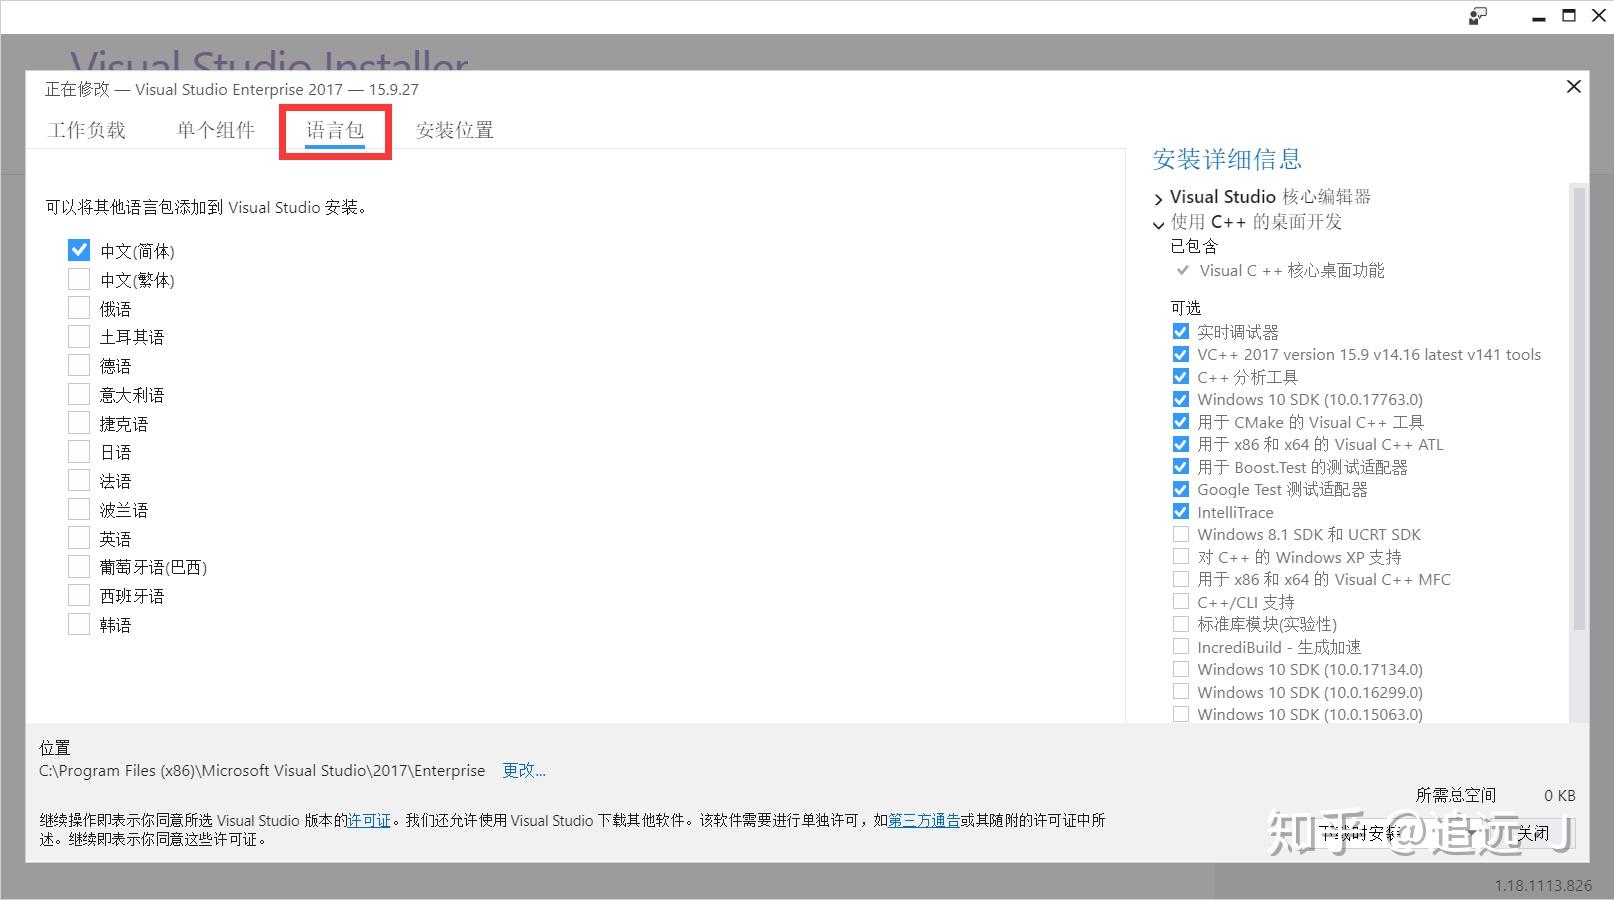This screenshot has width=1614, height=900.
Task: Check the 英语 language checkbox
Action: pyautogui.click(x=79, y=538)
